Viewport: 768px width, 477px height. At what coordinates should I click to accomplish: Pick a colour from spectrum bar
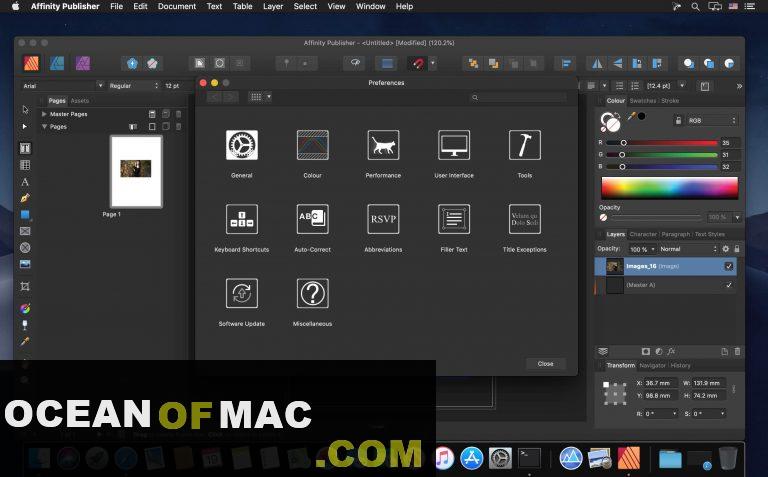(x=670, y=188)
